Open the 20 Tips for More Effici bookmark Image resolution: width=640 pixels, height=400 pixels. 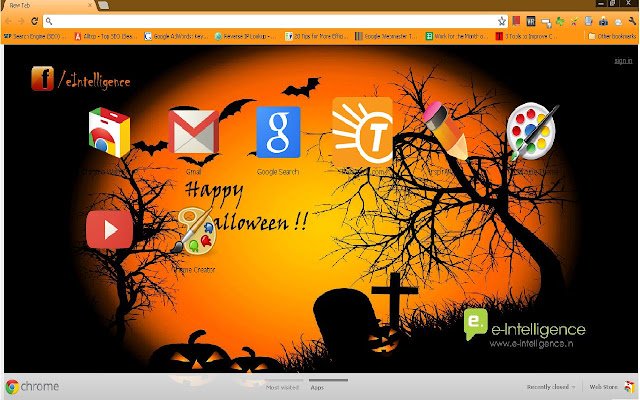[316, 36]
